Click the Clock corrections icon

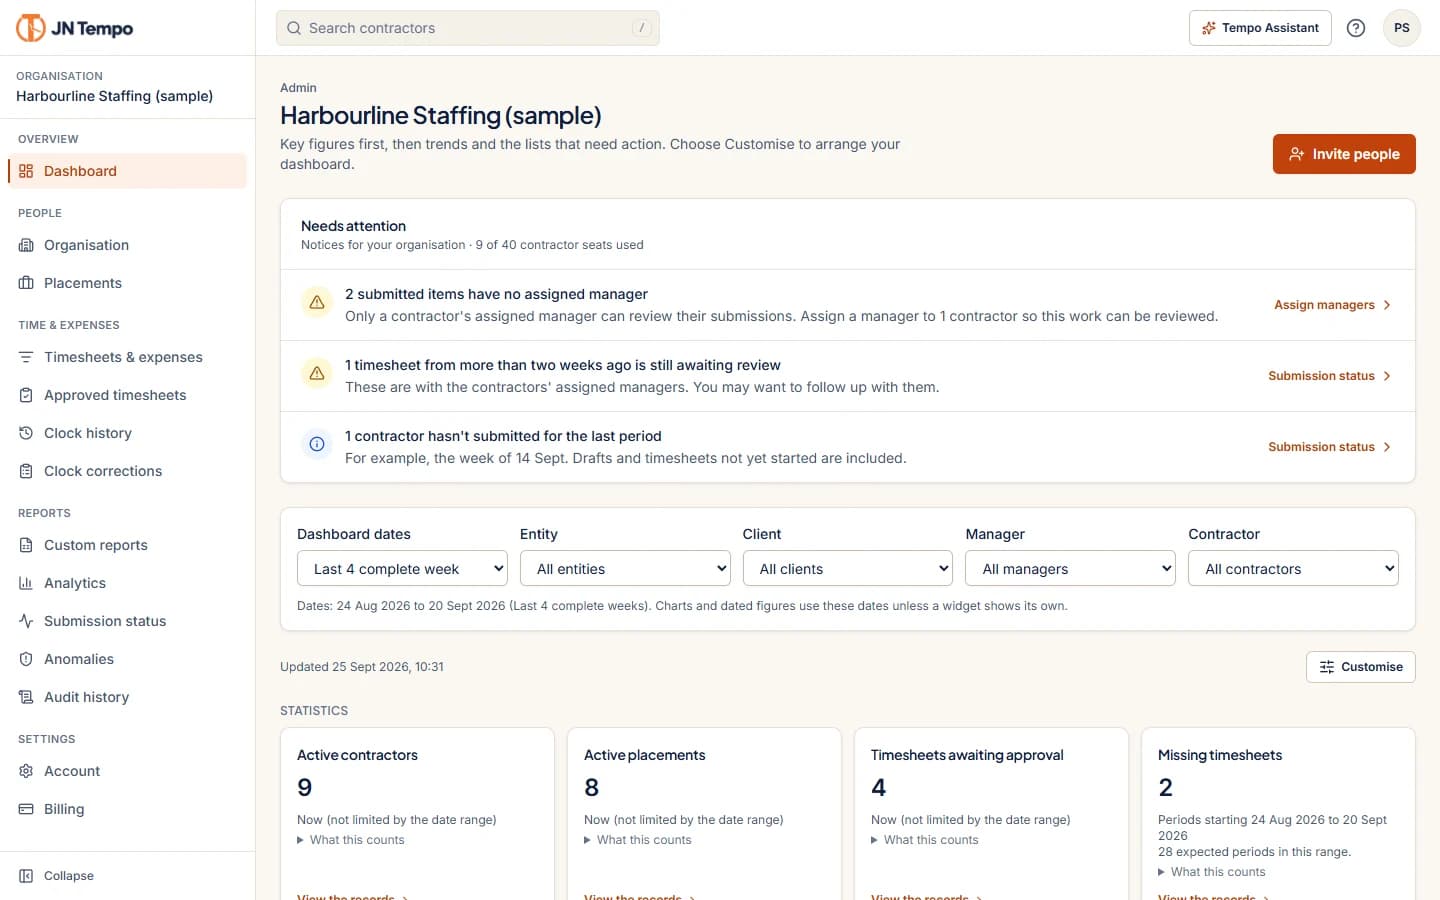coord(26,471)
